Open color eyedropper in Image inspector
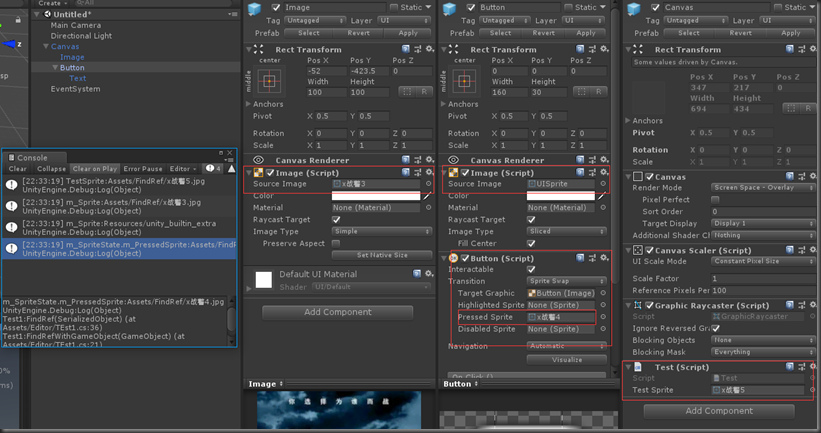This screenshot has height=433, width=821. 427,196
